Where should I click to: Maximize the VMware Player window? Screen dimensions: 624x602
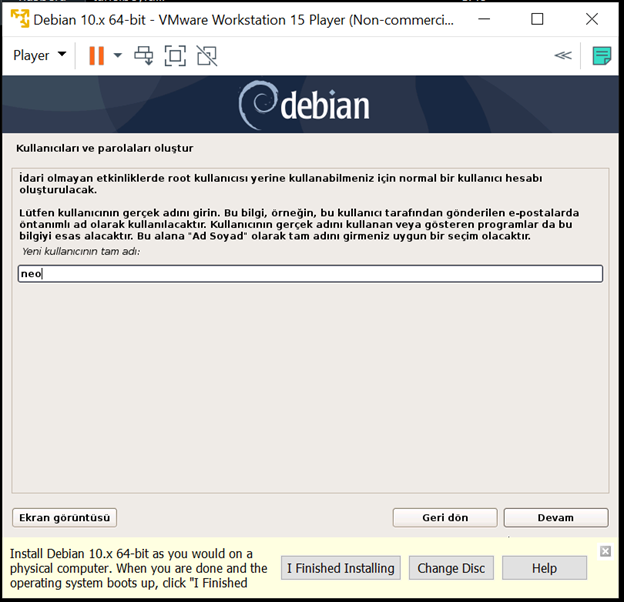[x=537, y=19]
